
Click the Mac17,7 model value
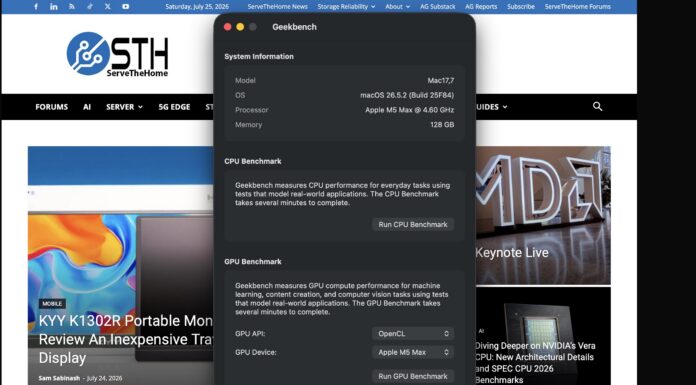click(441, 80)
